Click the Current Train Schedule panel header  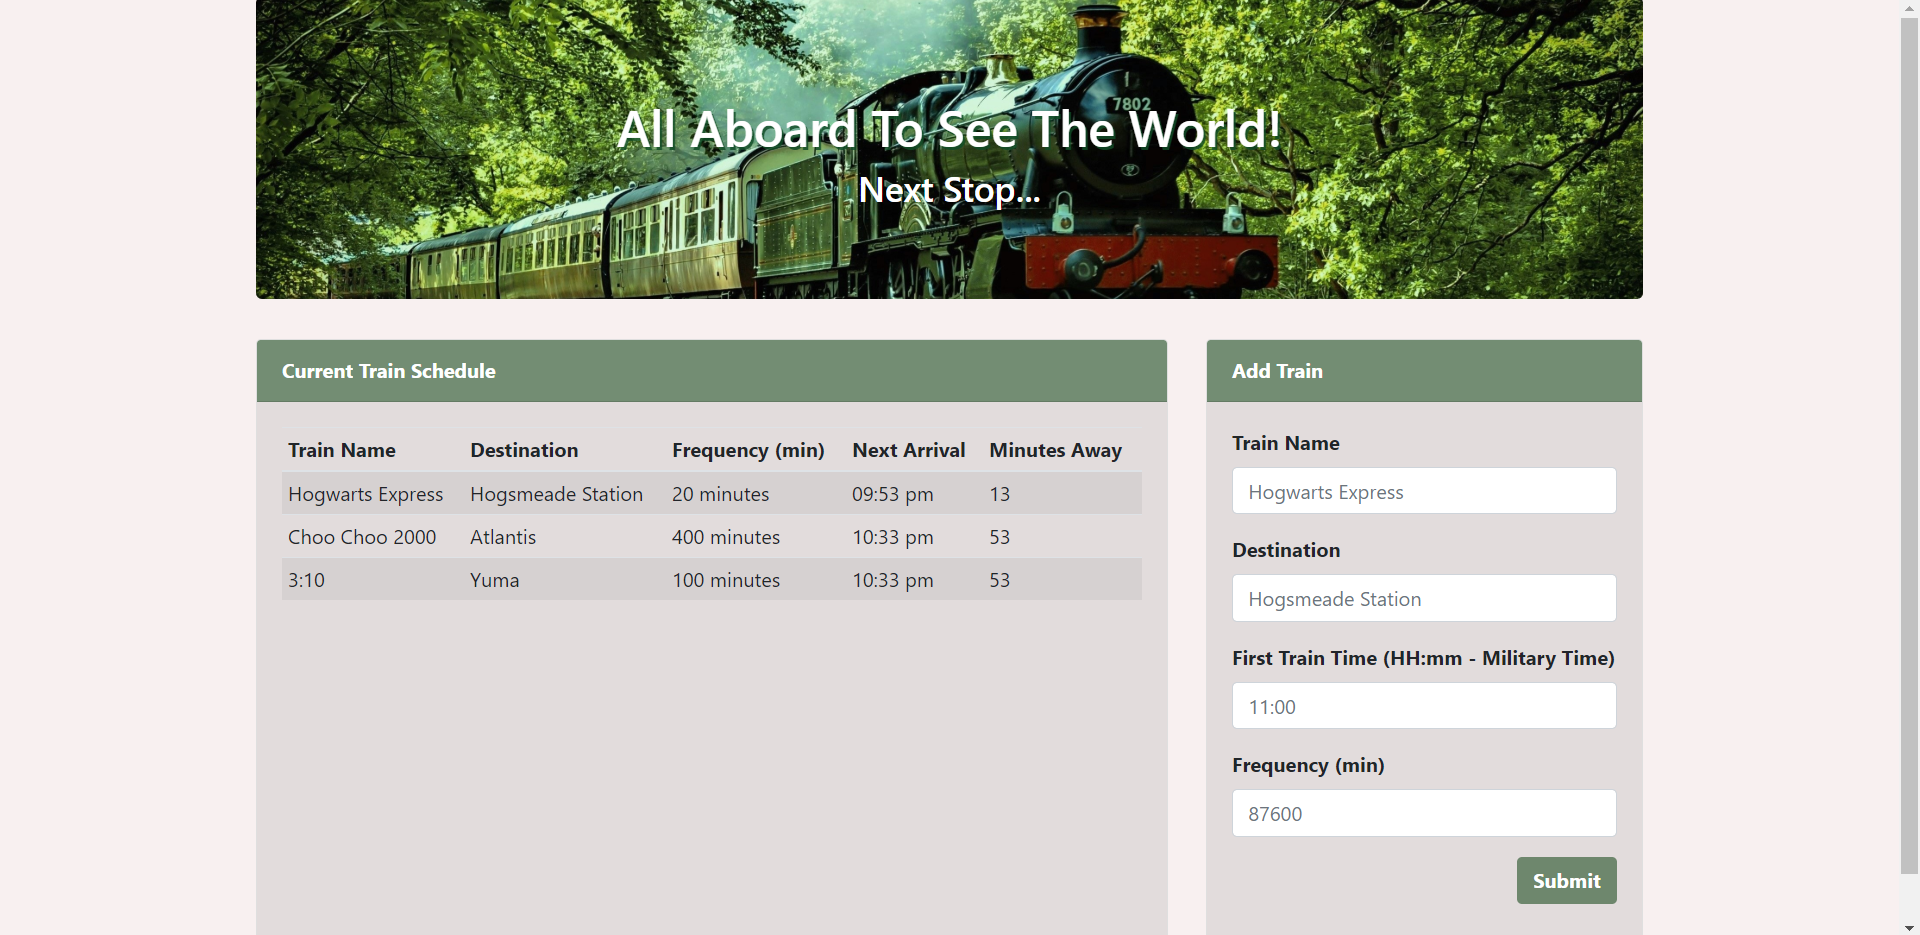click(x=388, y=371)
